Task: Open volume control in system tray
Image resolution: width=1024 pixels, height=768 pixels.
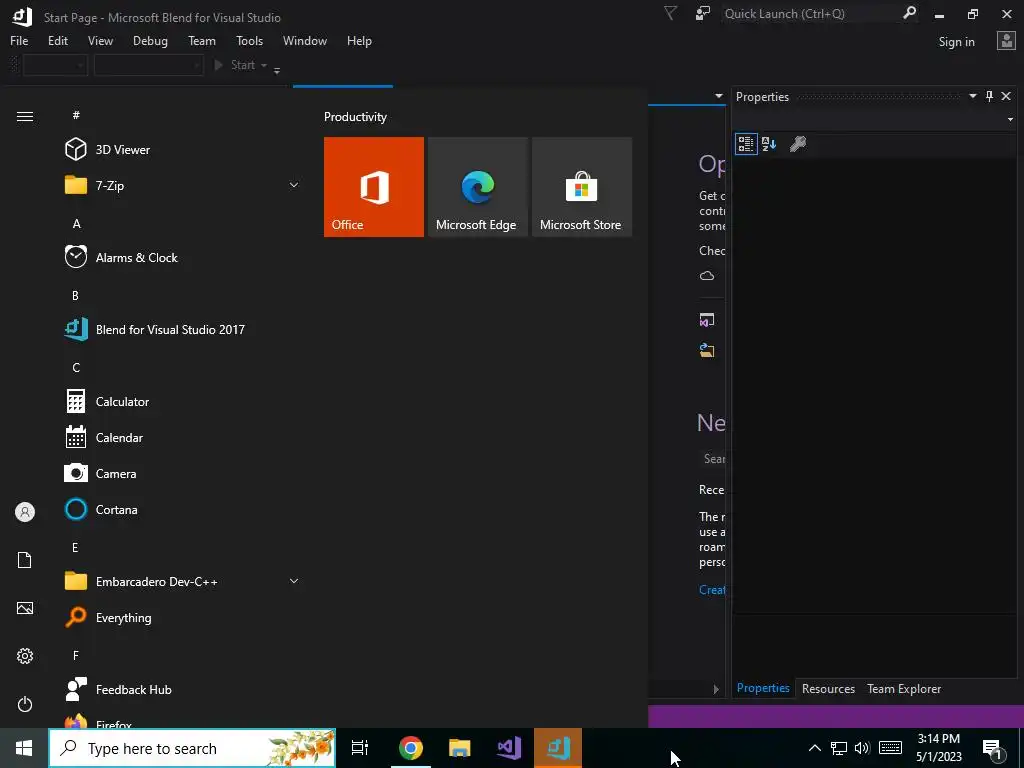Action: [862, 748]
